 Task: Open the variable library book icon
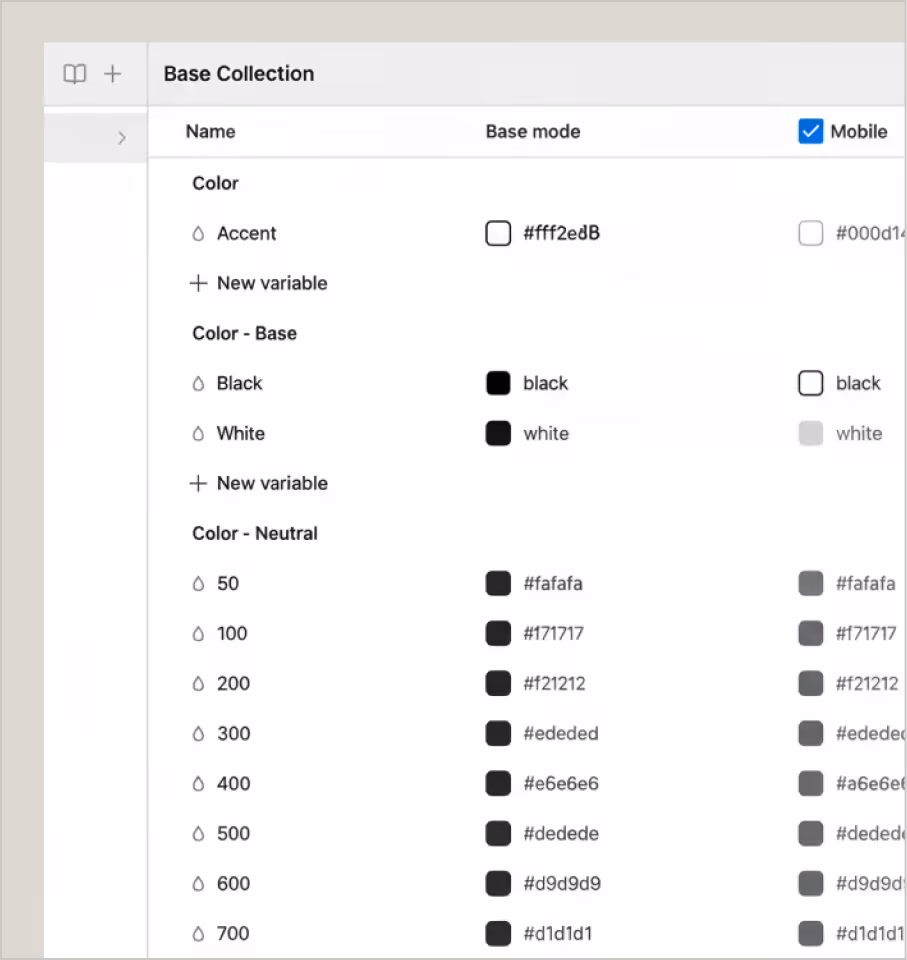[x=75, y=73]
